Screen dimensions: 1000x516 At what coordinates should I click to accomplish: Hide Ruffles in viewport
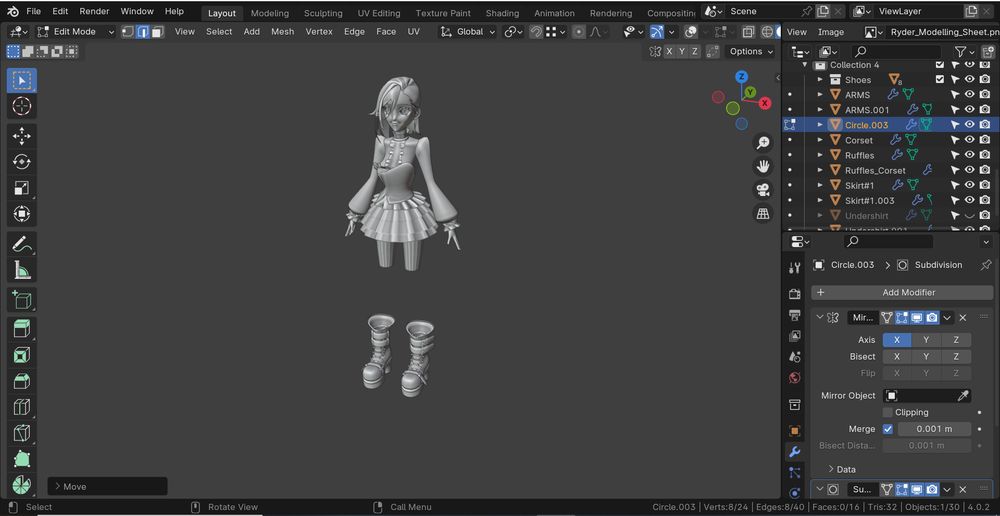(x=969, y=155)
